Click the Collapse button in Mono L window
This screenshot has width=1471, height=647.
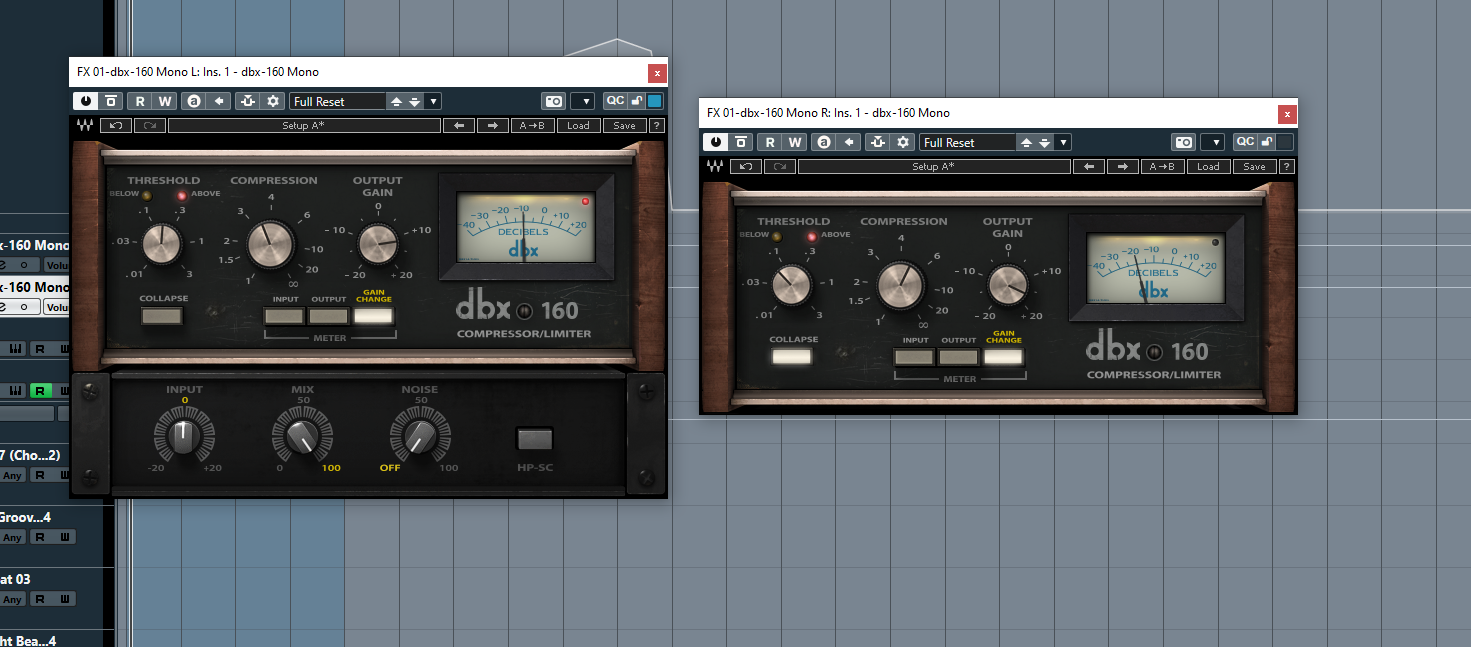point(163,316)
